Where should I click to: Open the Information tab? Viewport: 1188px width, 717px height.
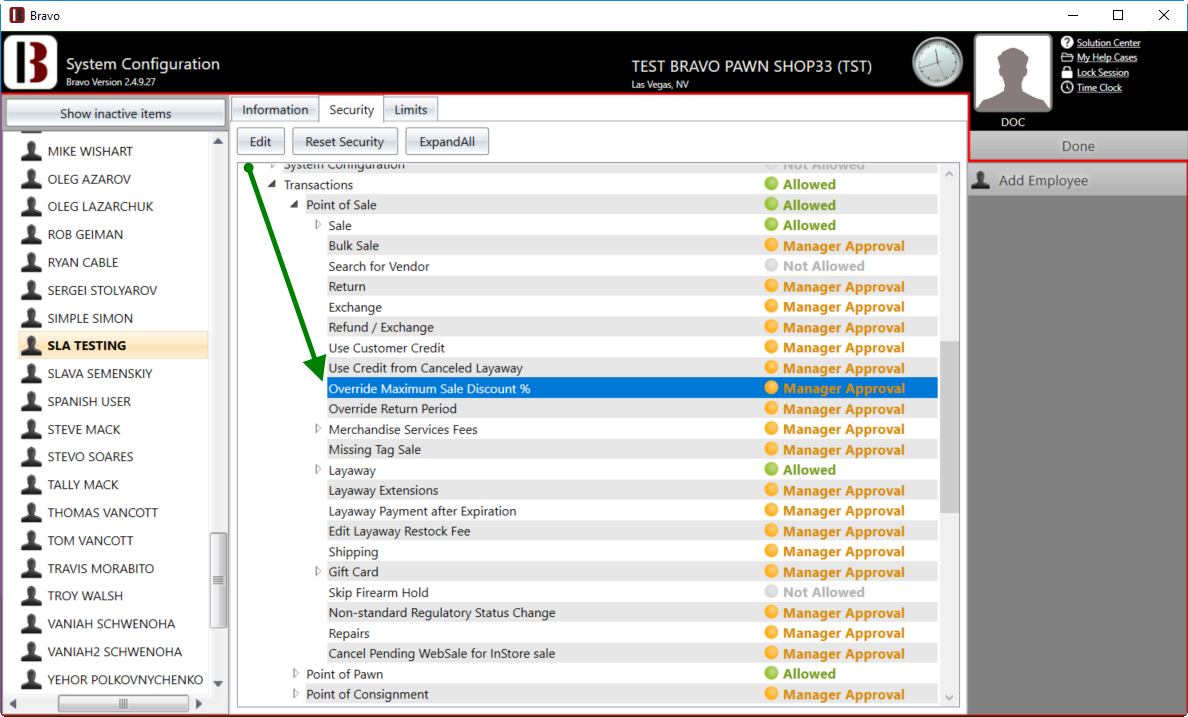point(275,110)
